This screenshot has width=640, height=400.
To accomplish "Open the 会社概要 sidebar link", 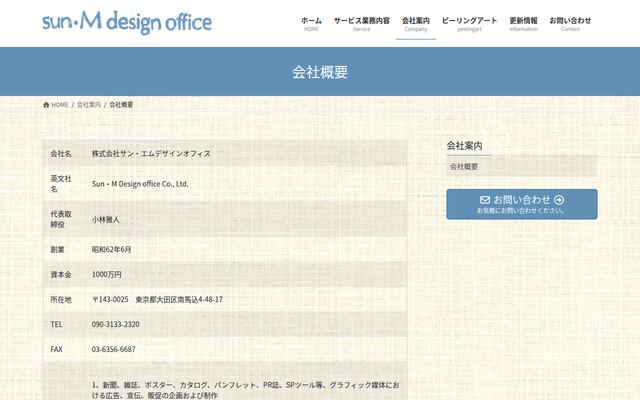I will (522, 167).
